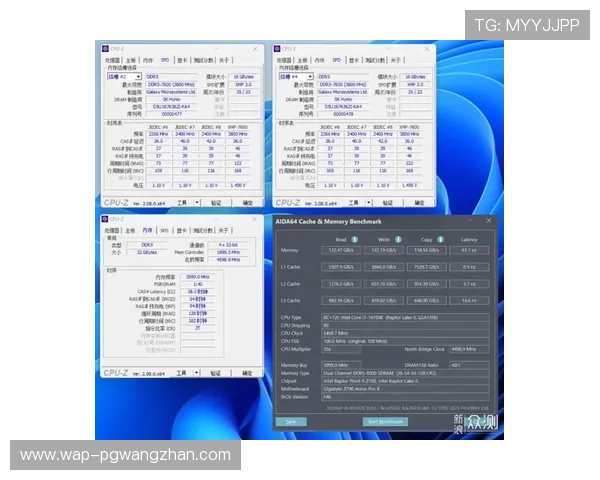Viewport: 600px width, 480px height.
Task: Click XMP-7600 column header in slot #2 window
Action: click(x=238, y=127)
